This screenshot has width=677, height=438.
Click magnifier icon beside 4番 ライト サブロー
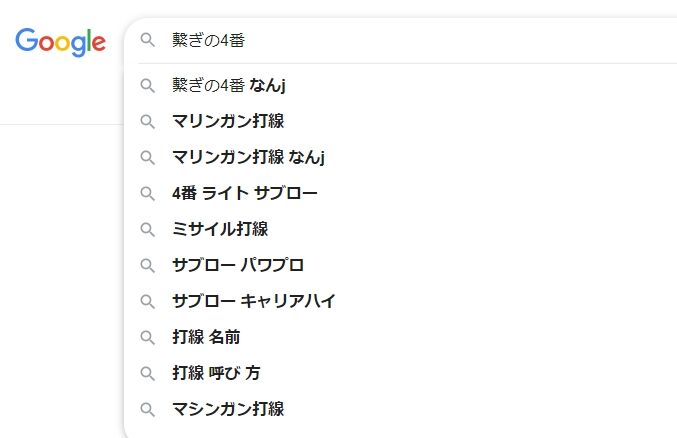(x=147, y=193)
